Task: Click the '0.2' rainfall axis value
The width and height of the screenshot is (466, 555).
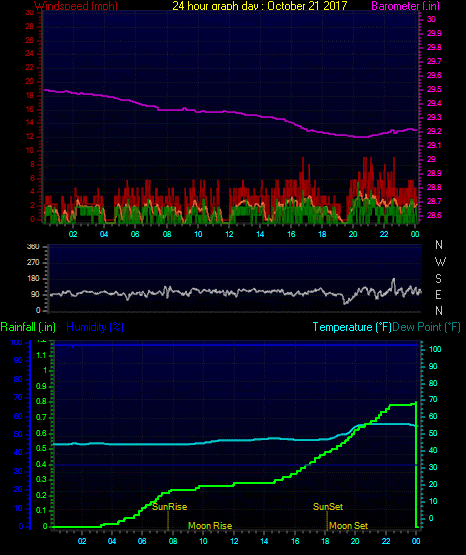Action: (x=41, y=495)
